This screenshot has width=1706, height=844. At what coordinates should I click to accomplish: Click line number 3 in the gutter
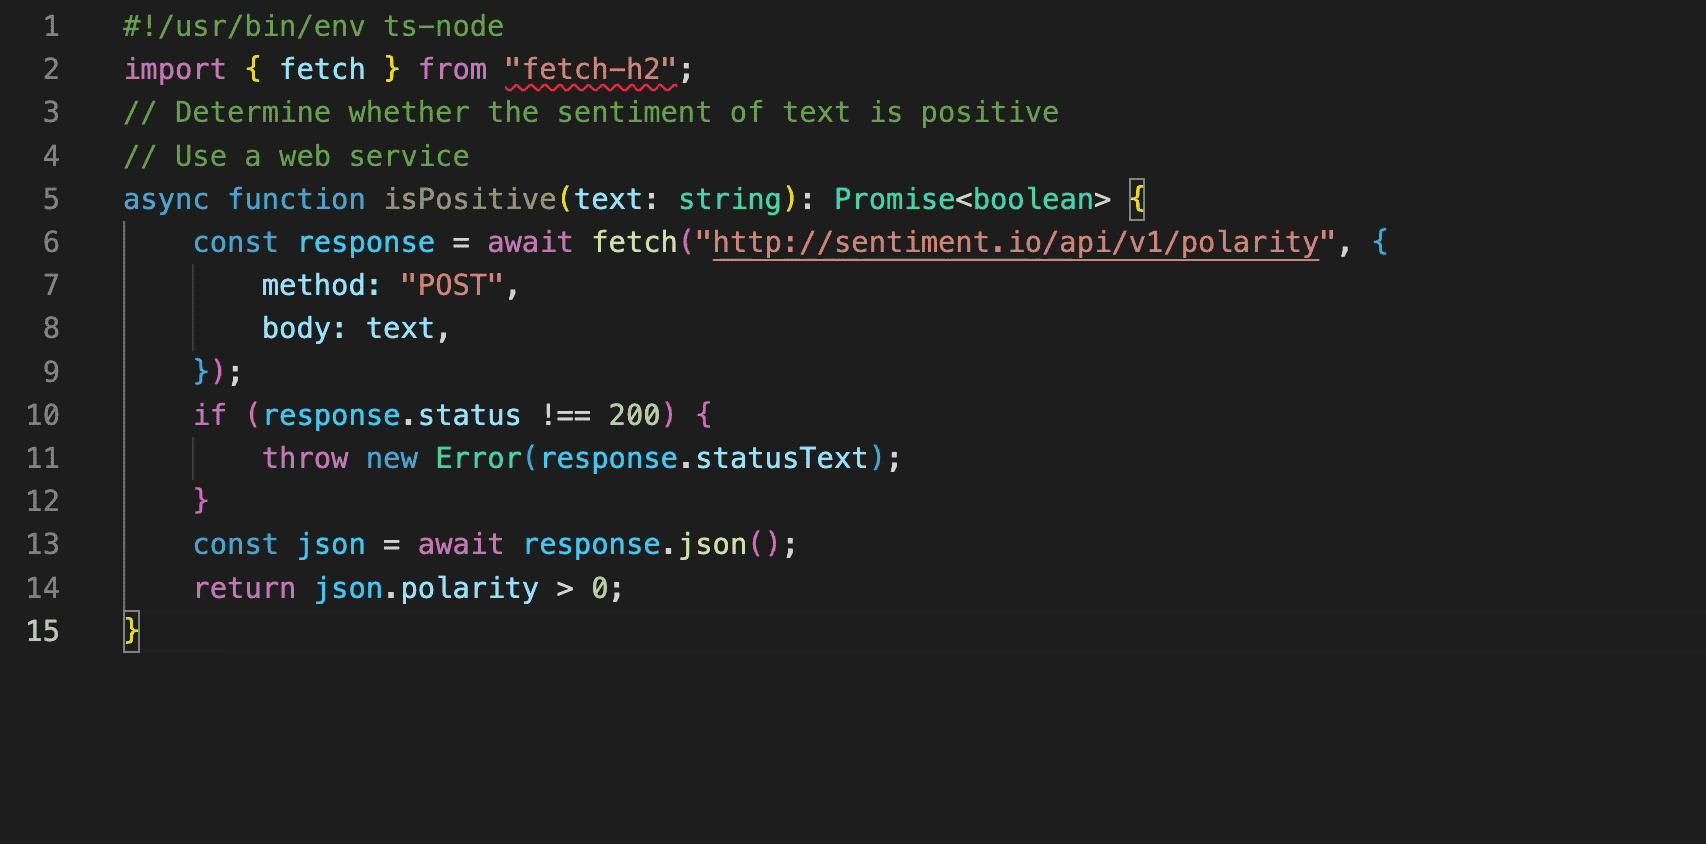[x=51, y=112]
